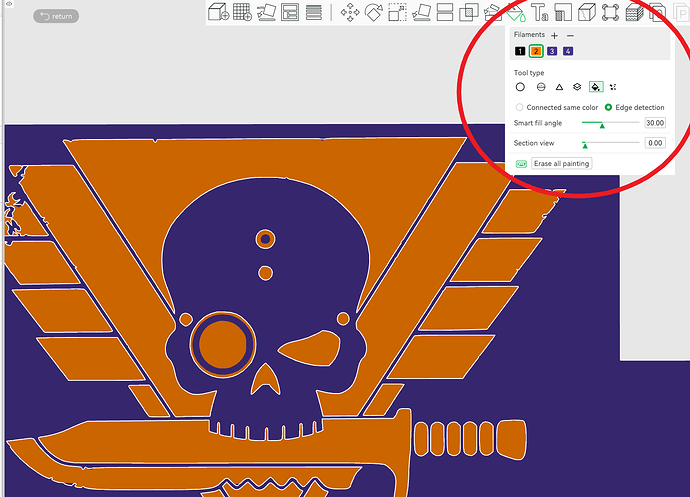Select the Rotate tool icon
Screen dimensions: 690x497
click(374, 12)
